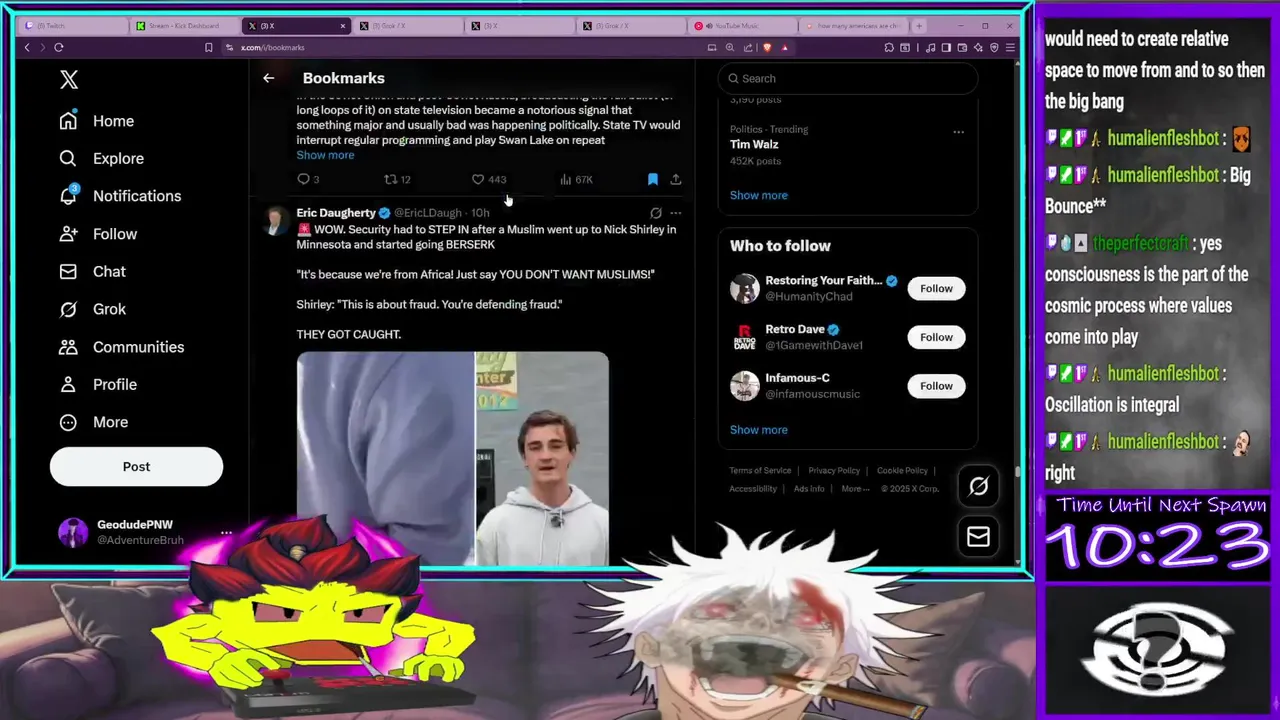Open Grok from the sidebar
This screenshot has width=1280, height=720.
92,309
